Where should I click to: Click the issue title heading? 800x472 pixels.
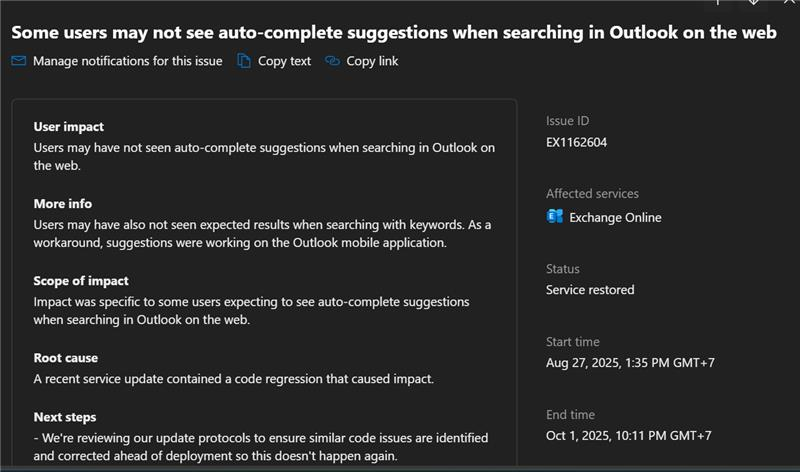click(394, 32)
